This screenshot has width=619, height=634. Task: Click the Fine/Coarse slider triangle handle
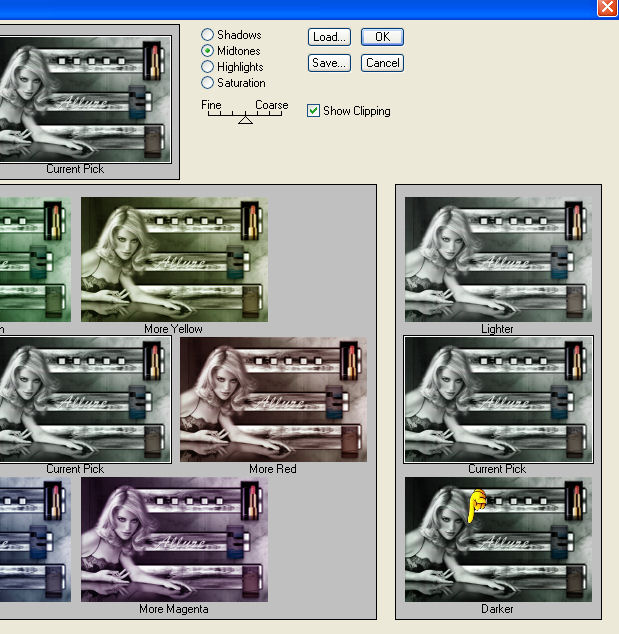(x=245, y=120)
